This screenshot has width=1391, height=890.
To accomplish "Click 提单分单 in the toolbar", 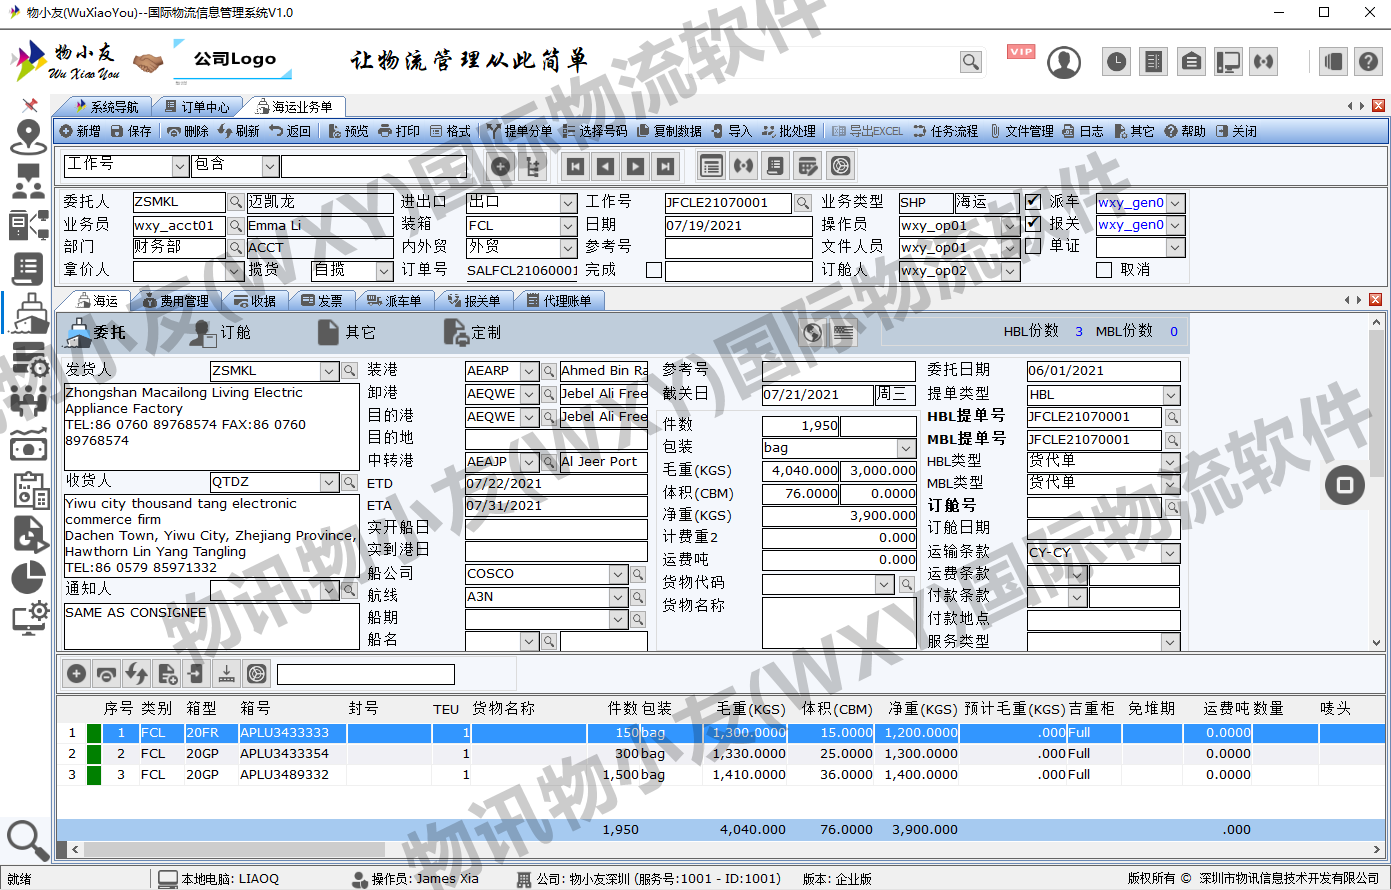I will point(519,131).
